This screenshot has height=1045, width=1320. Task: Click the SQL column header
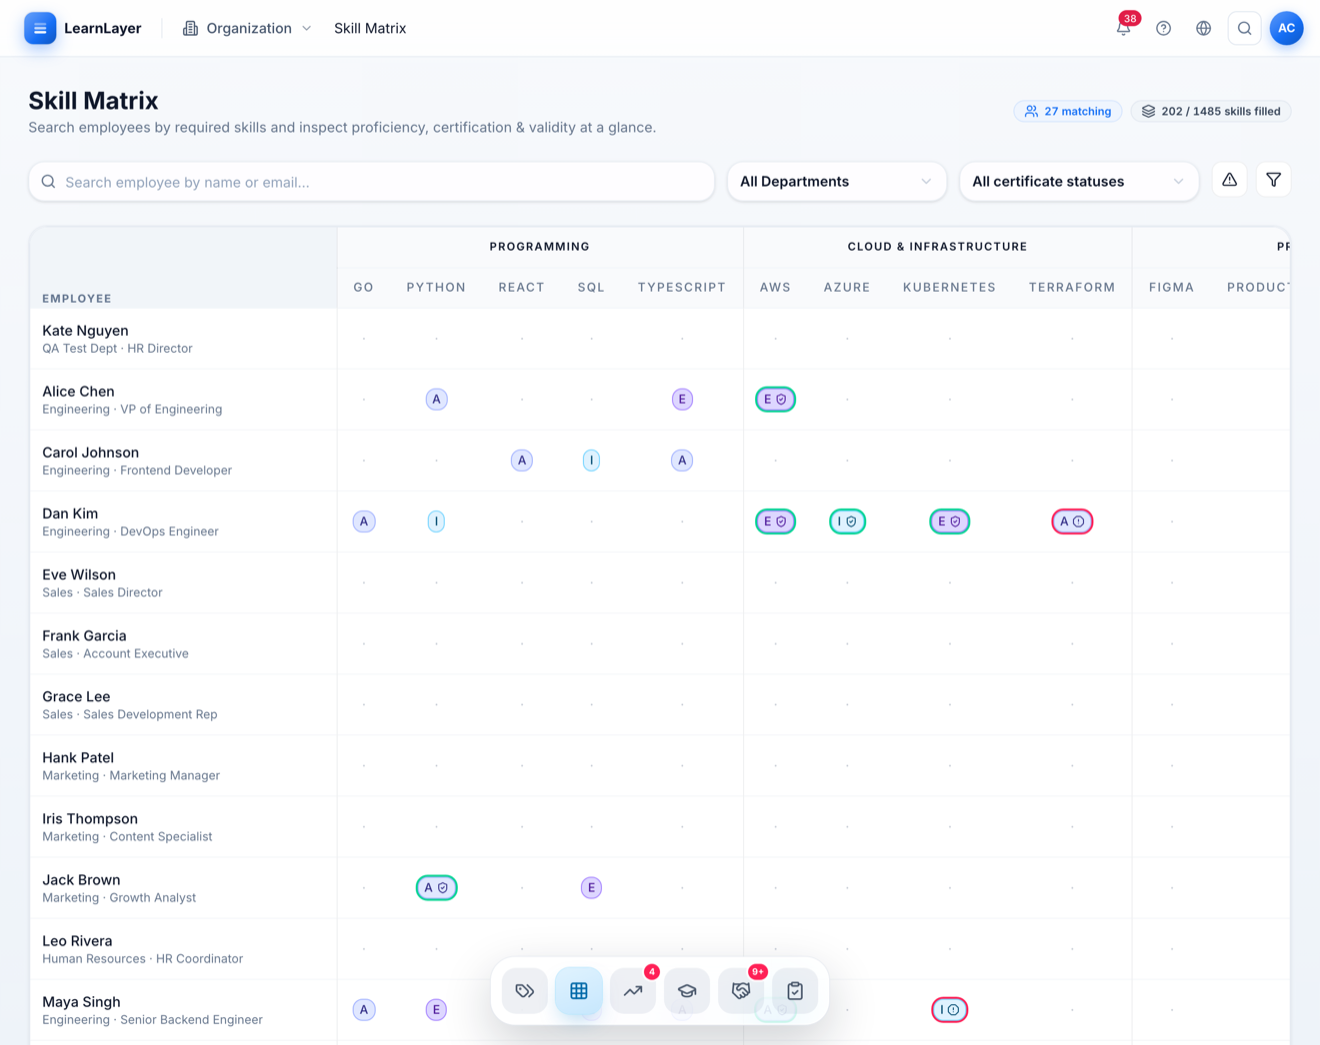click(591, 287)
